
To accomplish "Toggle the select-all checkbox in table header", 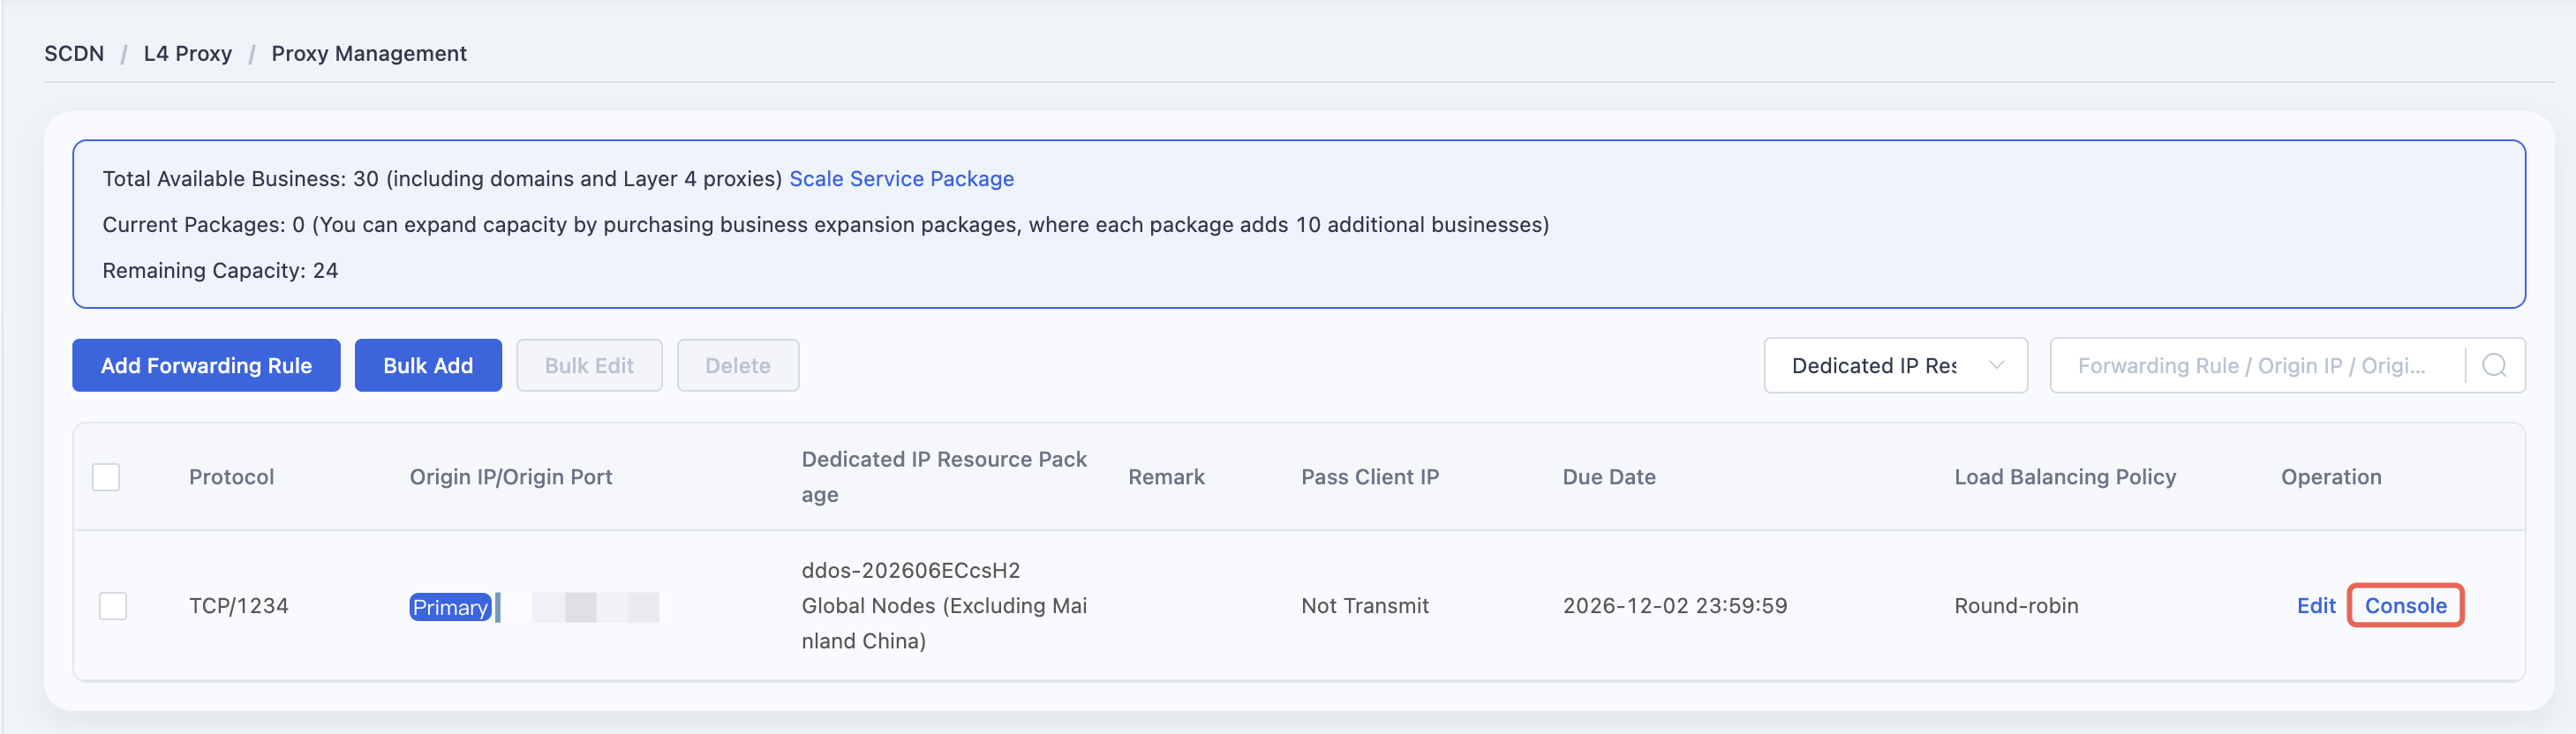I will coord(106,477).
